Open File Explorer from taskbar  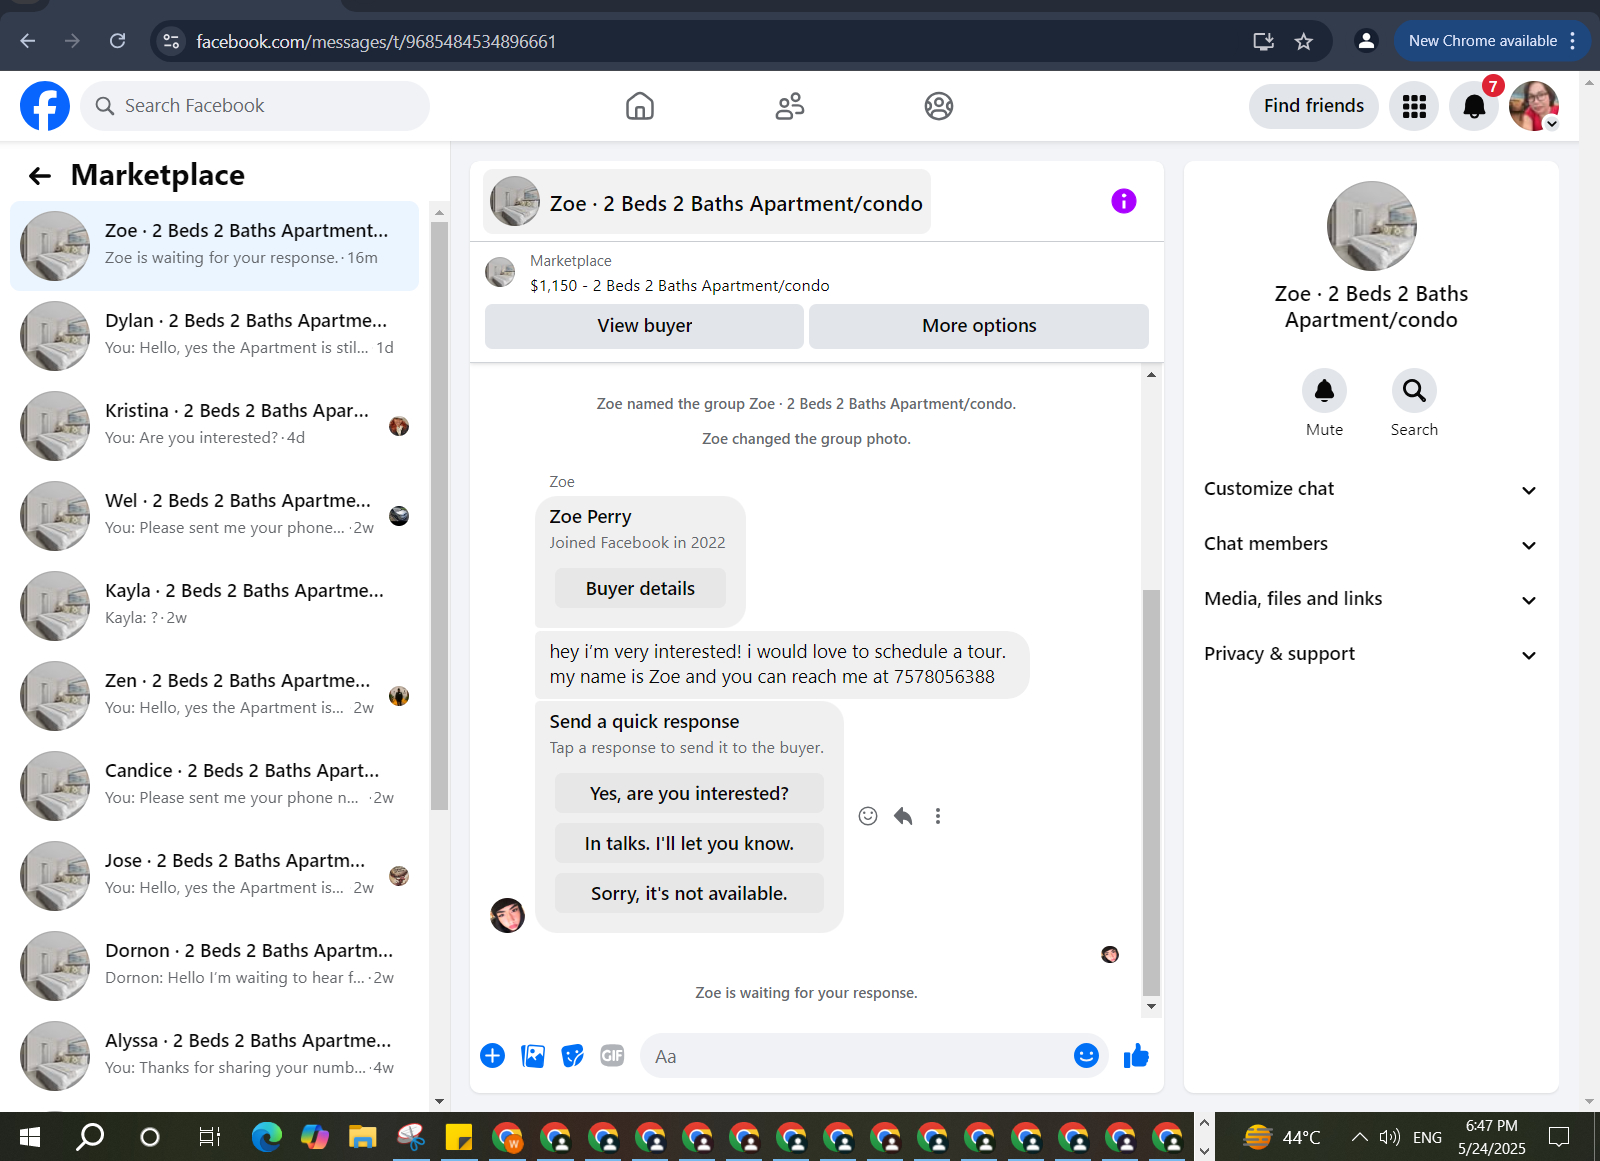point(362,1137)
